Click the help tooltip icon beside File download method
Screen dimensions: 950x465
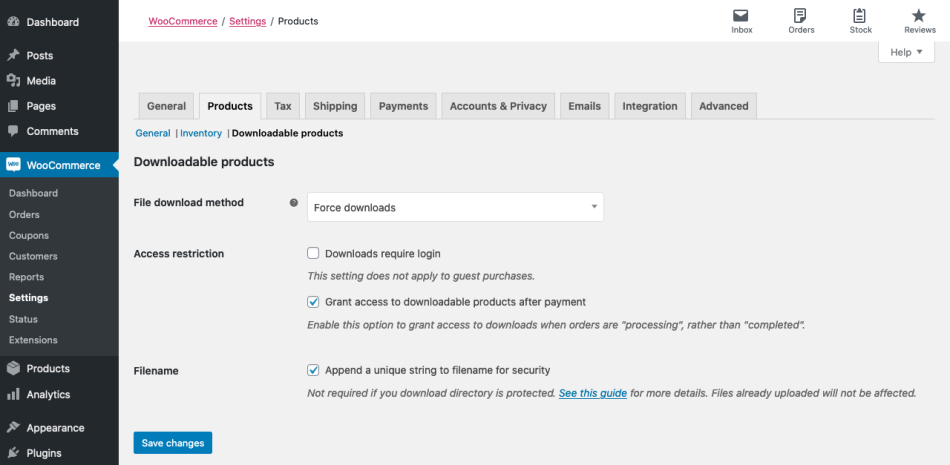(294, 203)
